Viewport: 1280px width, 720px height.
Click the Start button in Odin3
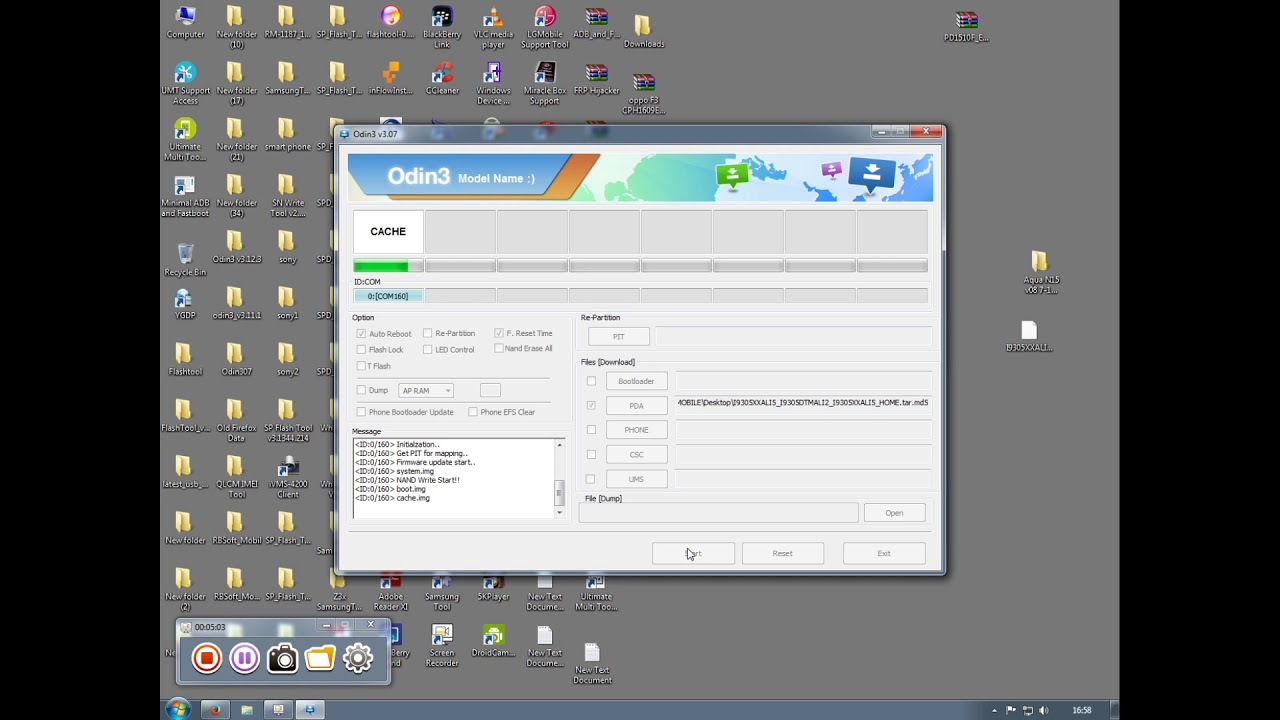pos(693,553)
